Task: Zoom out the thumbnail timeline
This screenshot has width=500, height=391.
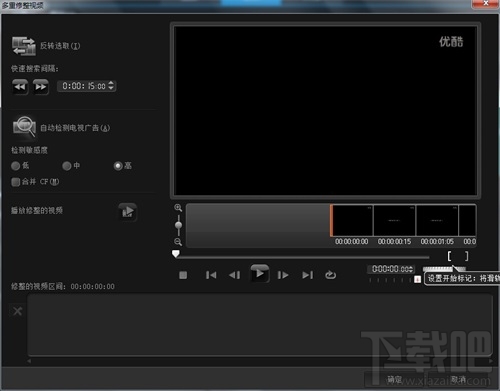Action: coord(178,242)
